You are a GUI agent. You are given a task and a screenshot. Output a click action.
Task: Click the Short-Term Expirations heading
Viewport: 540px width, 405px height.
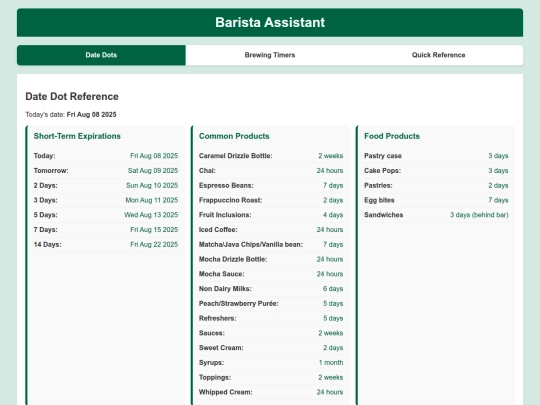pyautogui.click(x=77, y=136)
